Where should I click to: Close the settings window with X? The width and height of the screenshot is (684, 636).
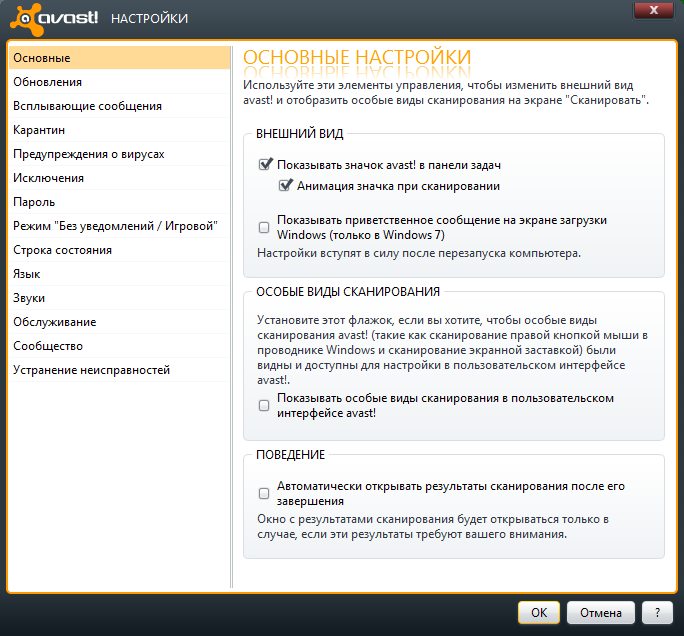click(653, 10)
